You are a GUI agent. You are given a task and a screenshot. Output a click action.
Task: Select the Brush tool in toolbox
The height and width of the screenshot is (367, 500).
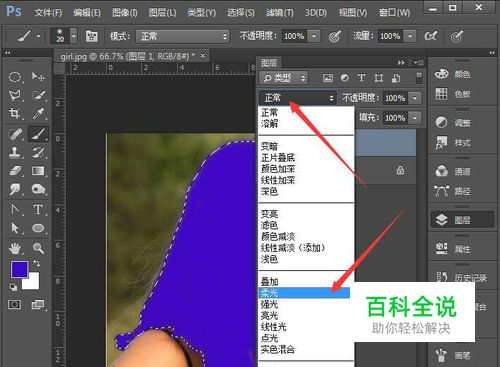tap(38, 134)
